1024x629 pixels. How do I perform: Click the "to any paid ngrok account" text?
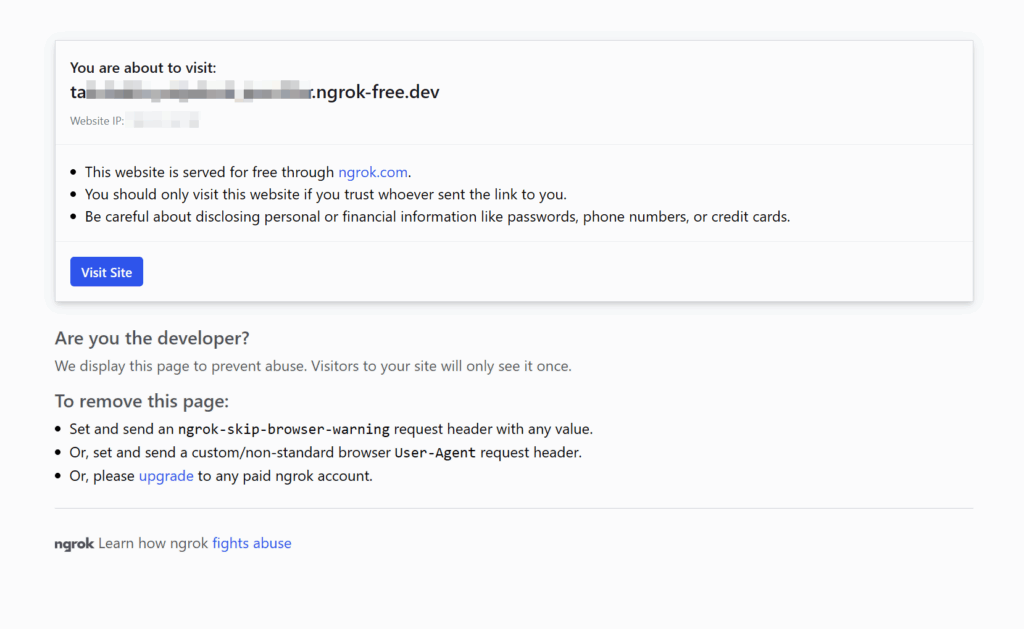pos(284,476)
